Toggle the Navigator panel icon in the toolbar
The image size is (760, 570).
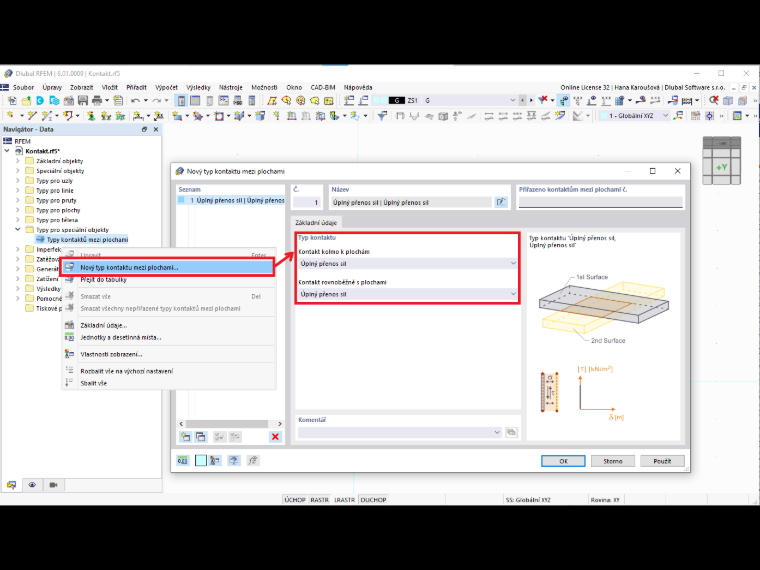181,101
